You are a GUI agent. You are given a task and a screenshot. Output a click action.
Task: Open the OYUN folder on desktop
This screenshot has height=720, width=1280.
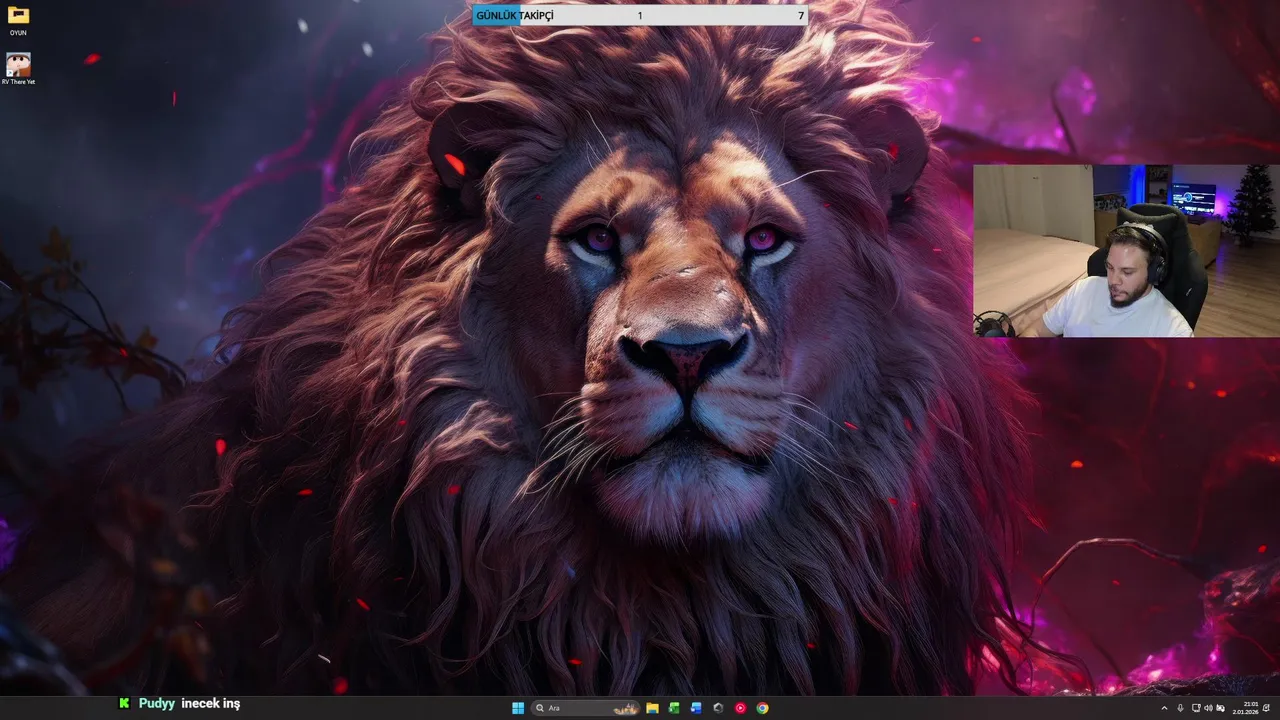pyautogui.click(x=18, y=19)
